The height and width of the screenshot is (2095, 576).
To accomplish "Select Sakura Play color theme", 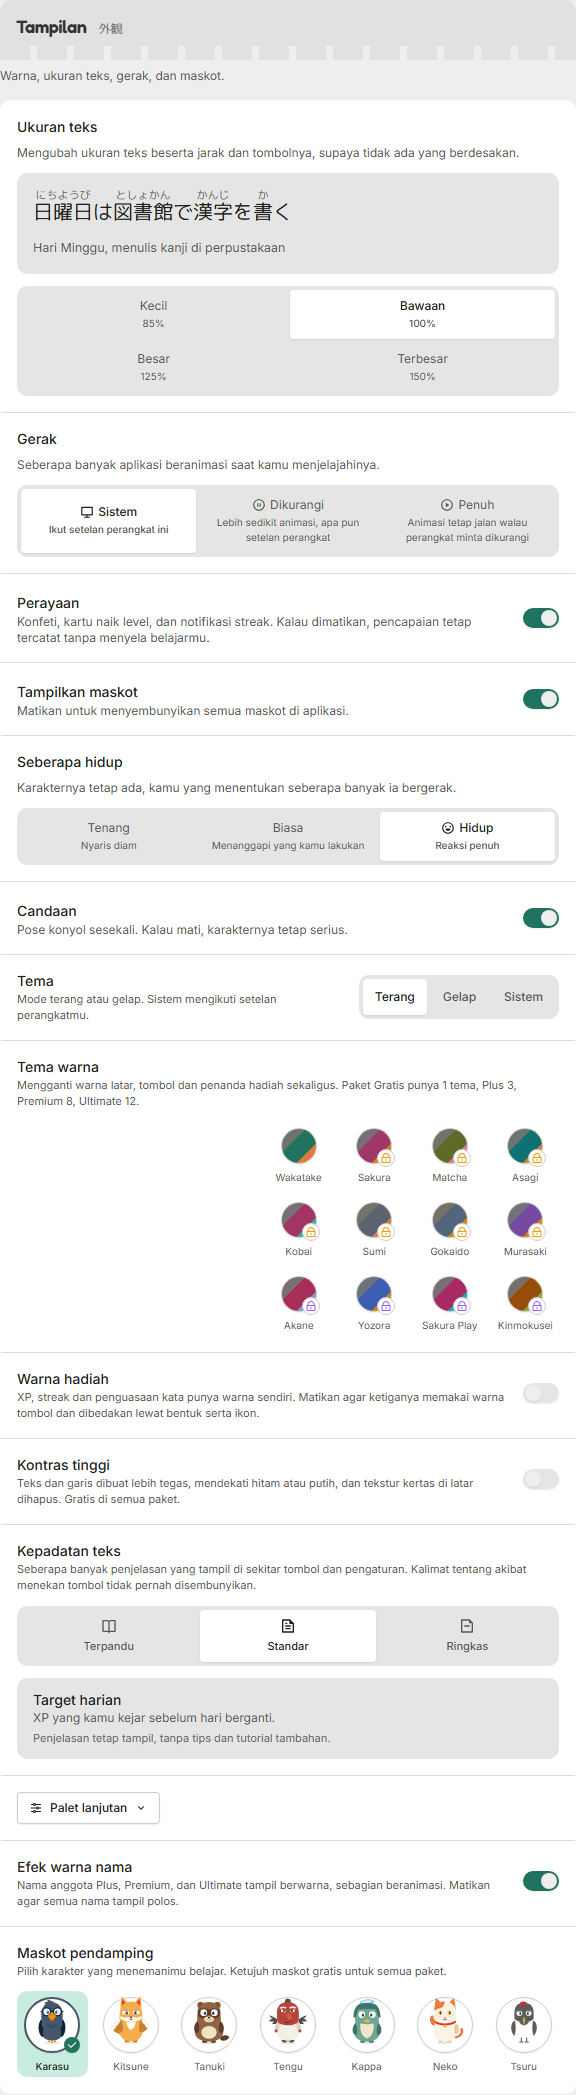I will click(x=450, y=1303).
